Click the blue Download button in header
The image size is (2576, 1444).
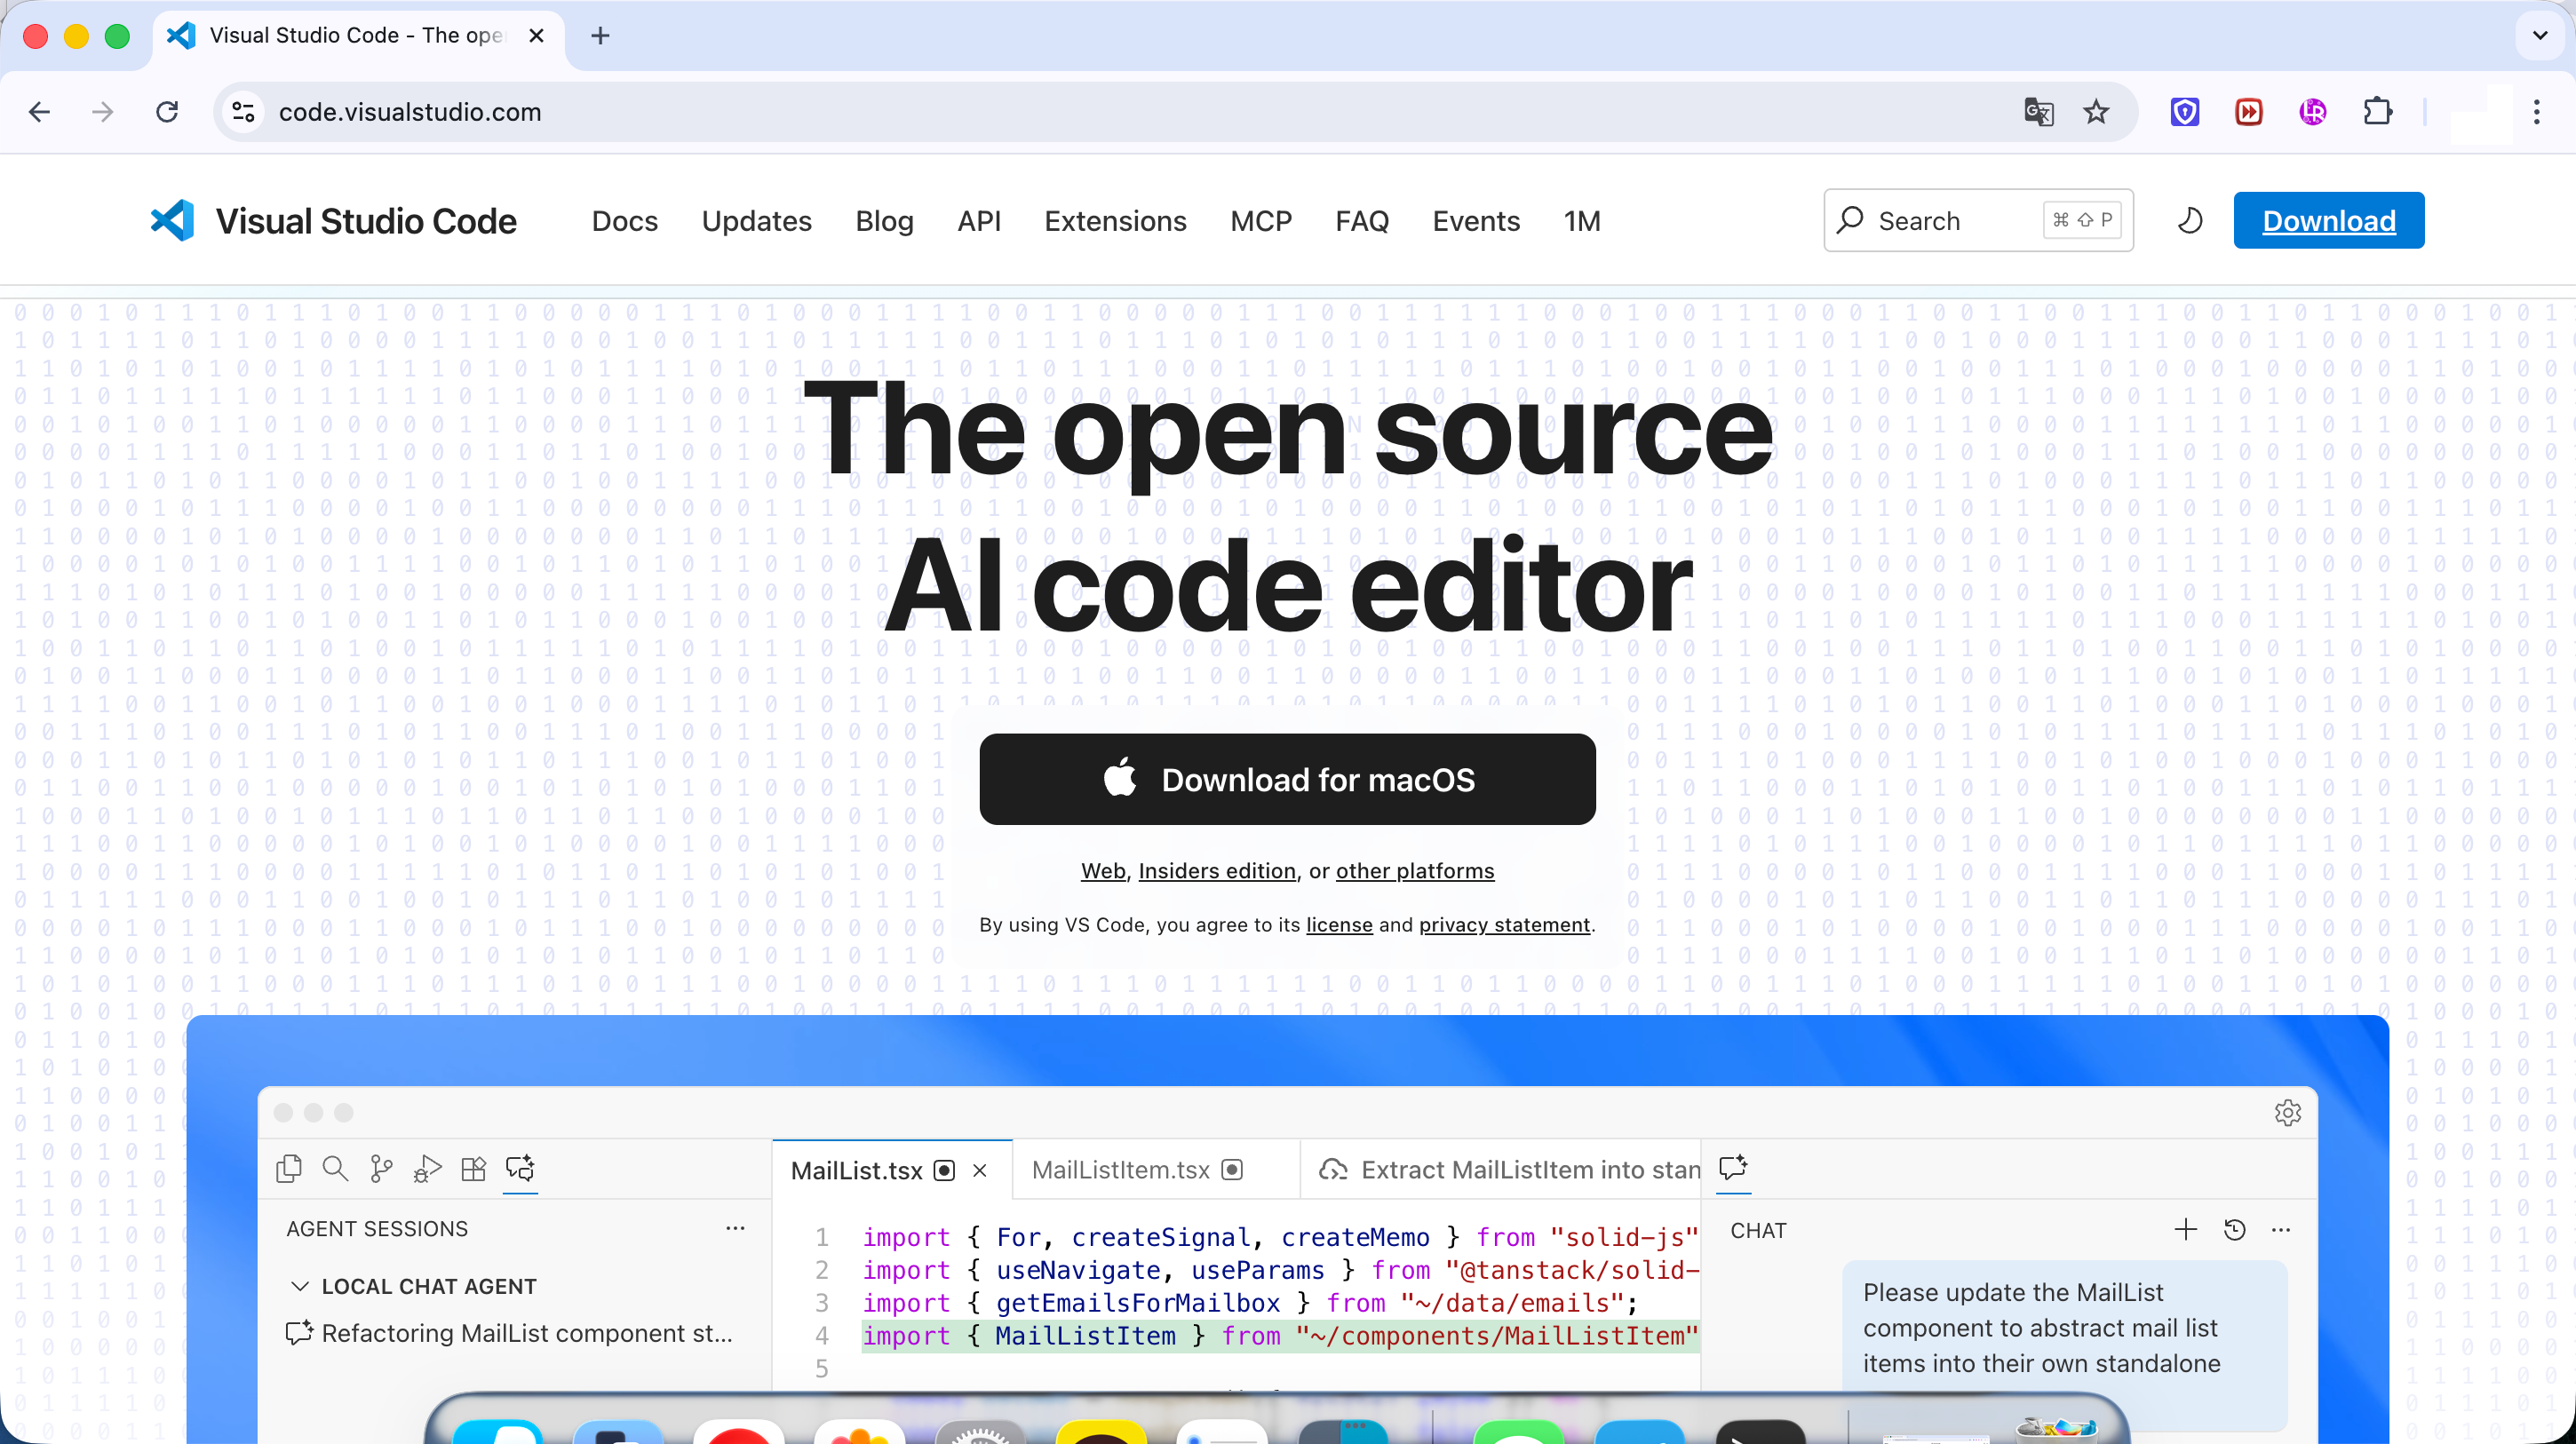coord(2329,220)
